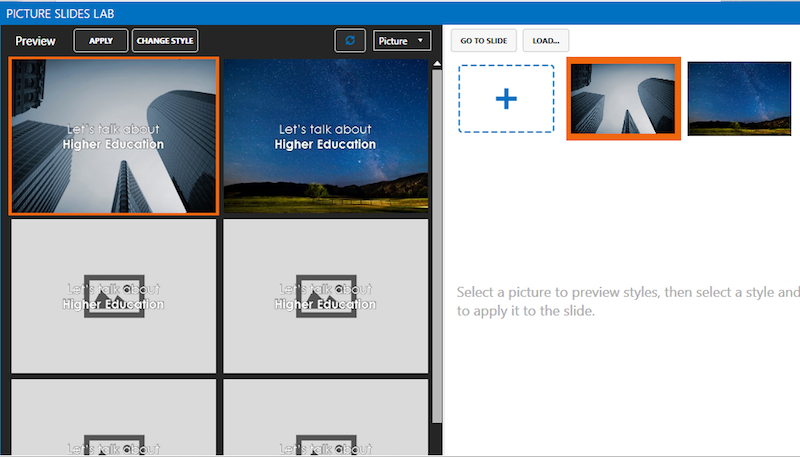Select the bottom-left partially visible placeholder preview
This screenshot has height=457, width=800.
(x=113, y=418)
